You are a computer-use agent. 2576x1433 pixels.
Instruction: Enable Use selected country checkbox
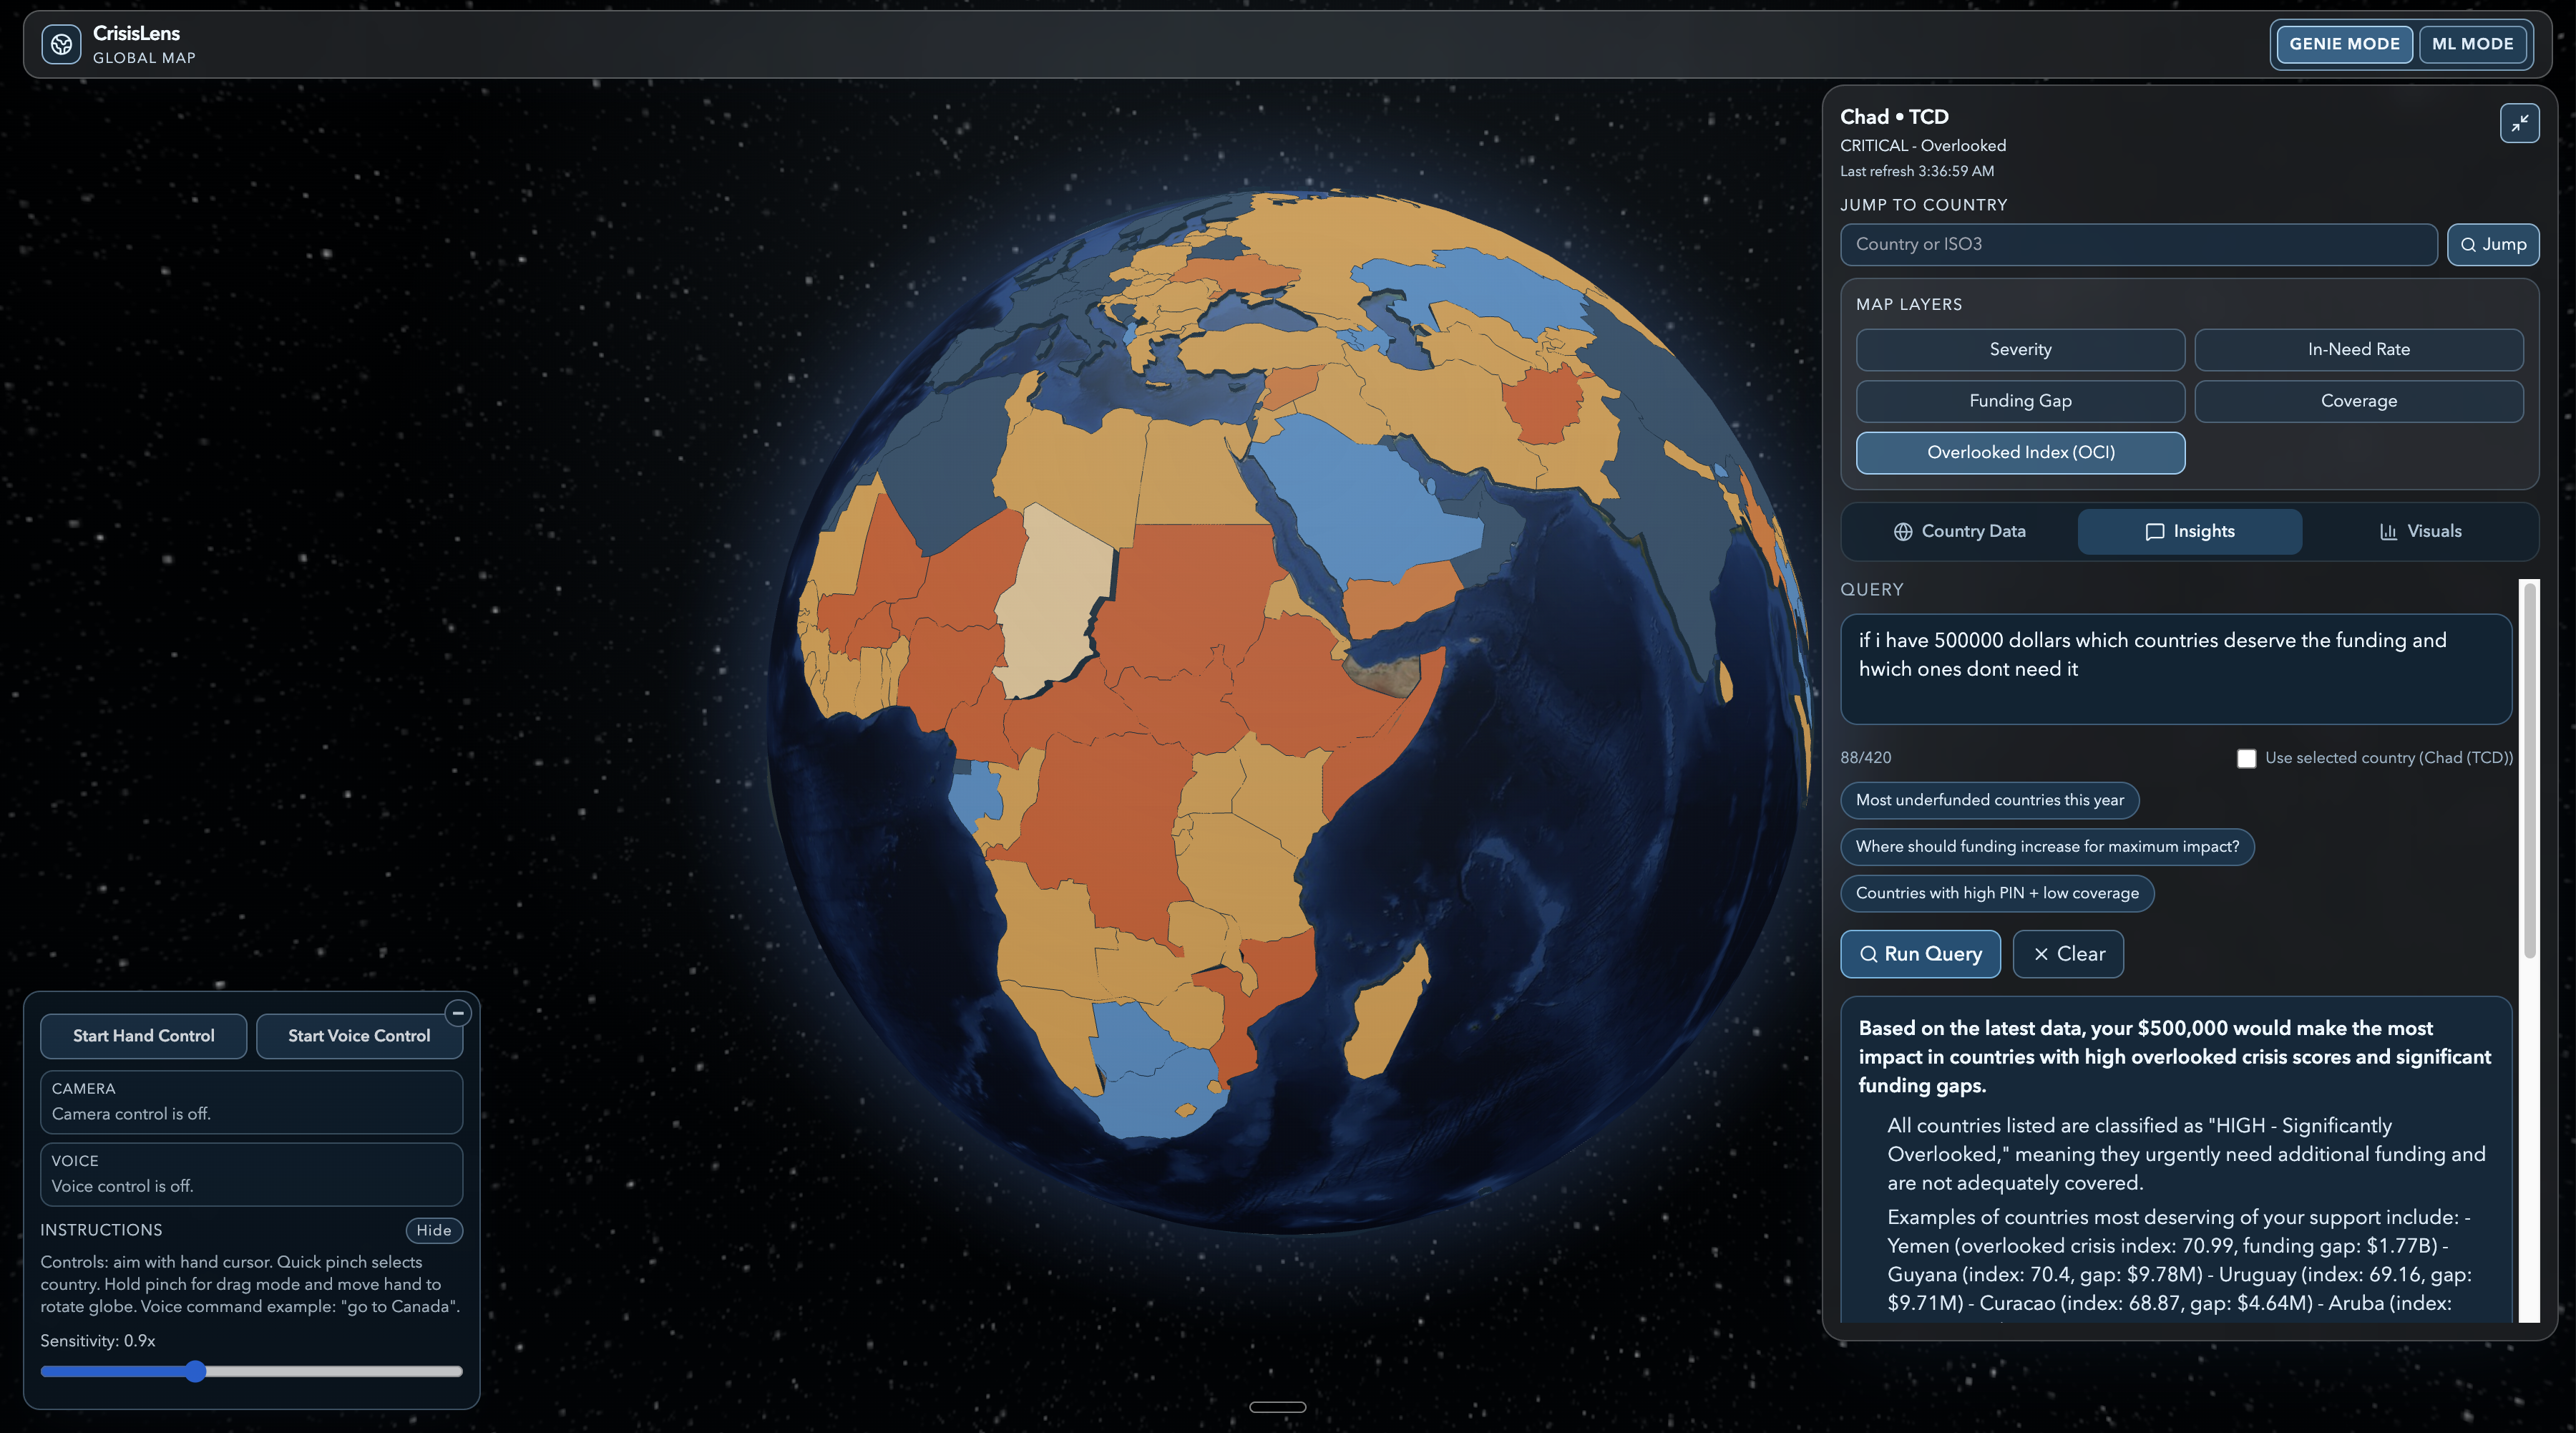coord(2246,758)
